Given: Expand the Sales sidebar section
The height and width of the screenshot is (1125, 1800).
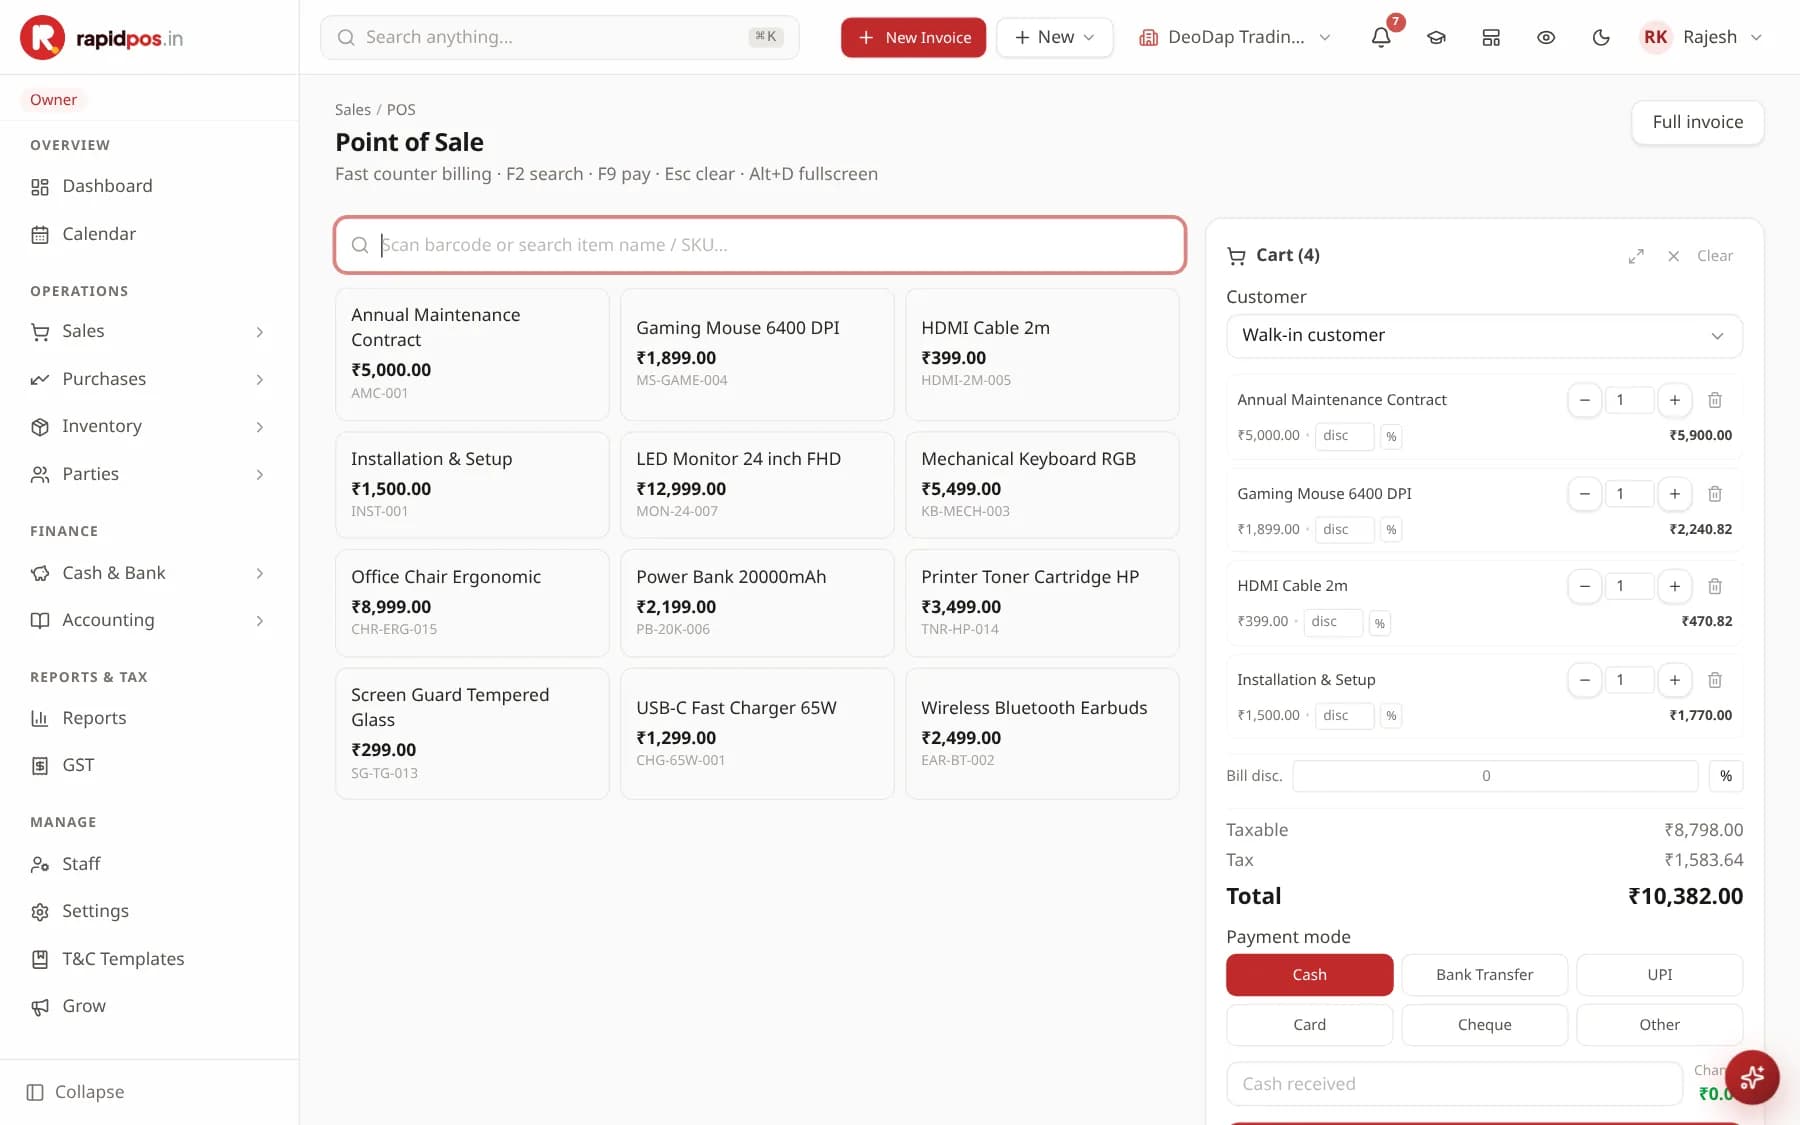Looking at the screenshot, I should (x=149, y=331).
